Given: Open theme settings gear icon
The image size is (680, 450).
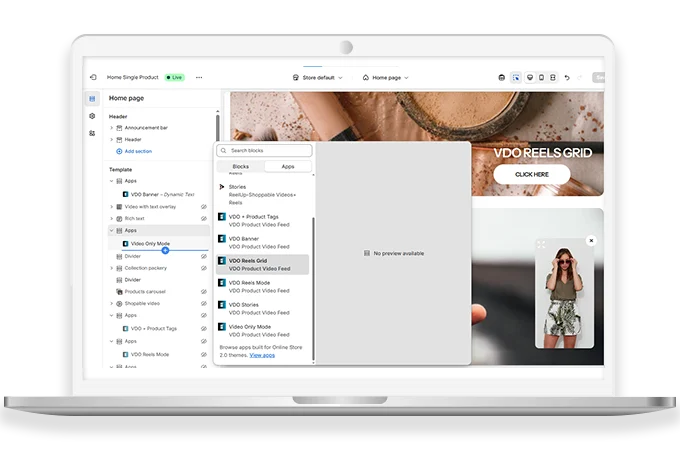Looking at the screenshot, I should [x=92, y=116].
